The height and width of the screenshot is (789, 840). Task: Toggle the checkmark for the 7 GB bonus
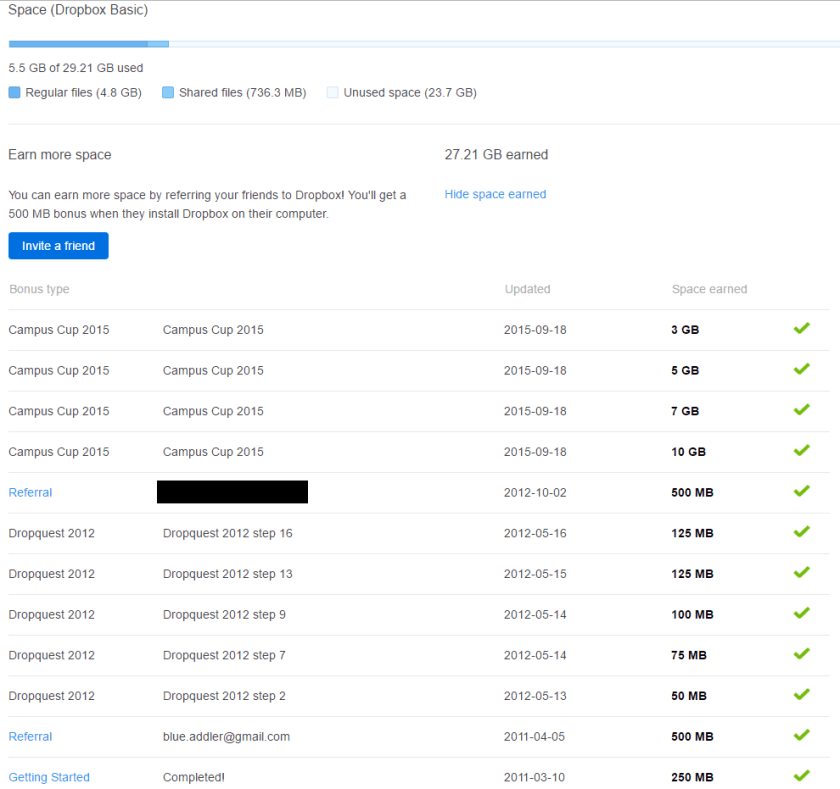coord(801,410)
